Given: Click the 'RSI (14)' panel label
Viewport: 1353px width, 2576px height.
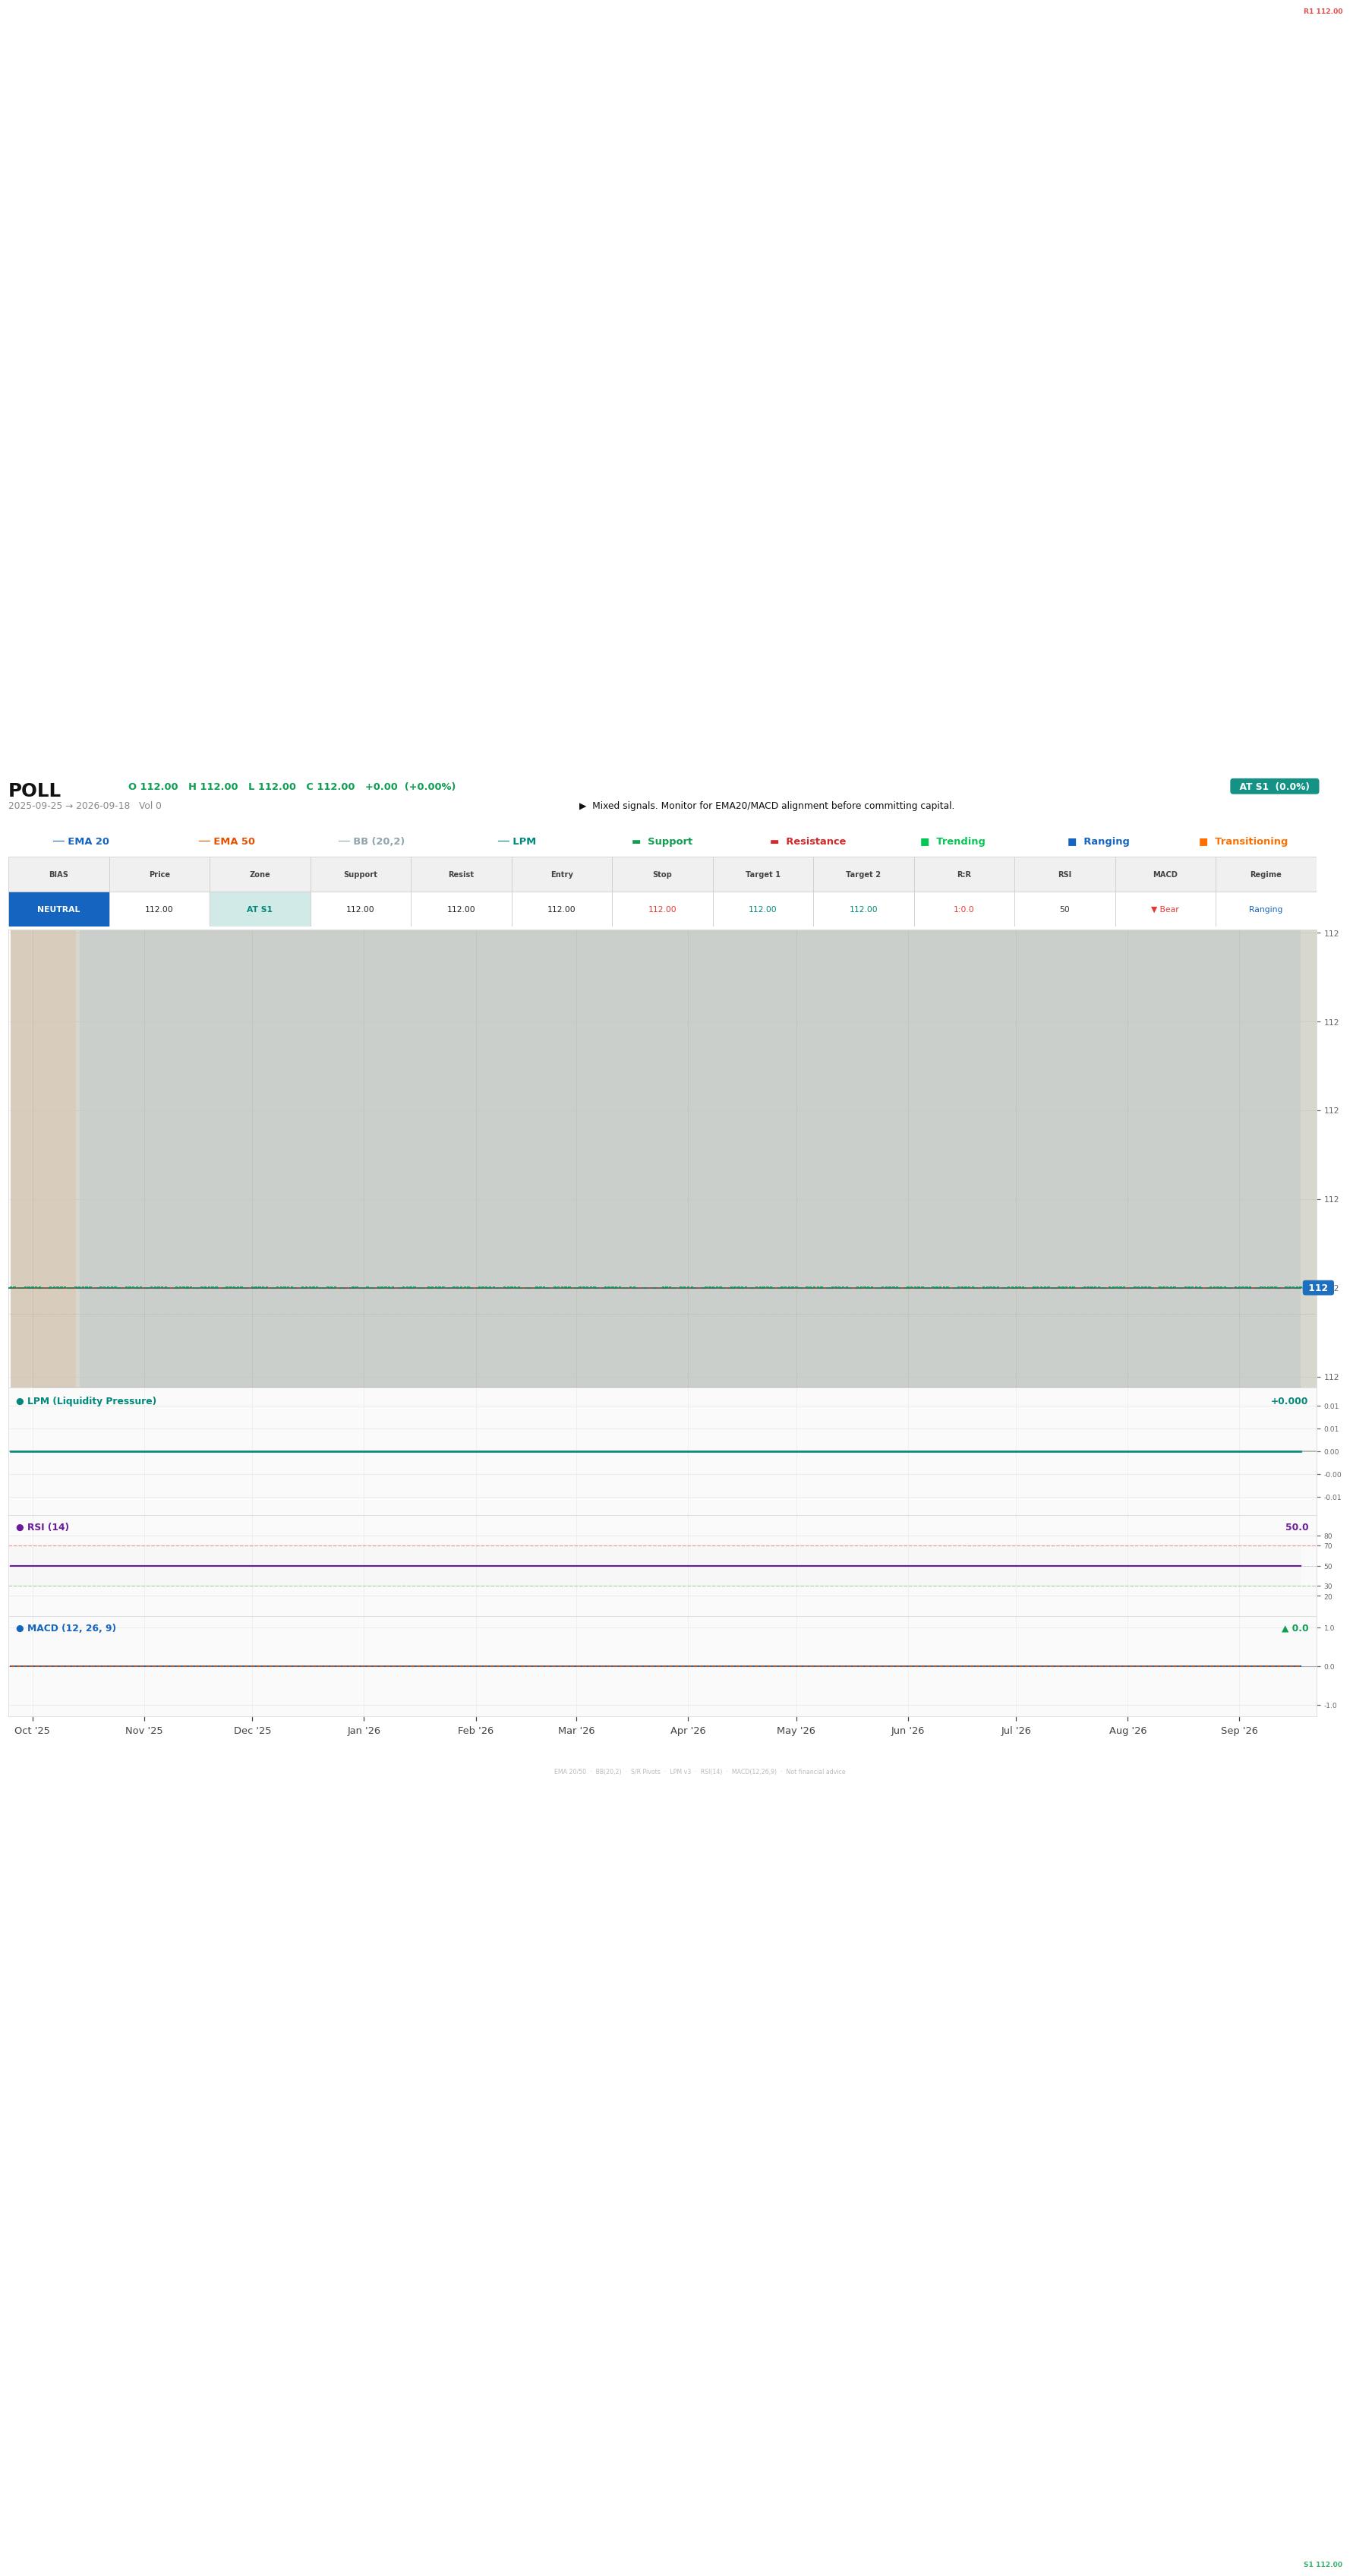Looking at the screenshot, I should click(x=42, y=1528).
